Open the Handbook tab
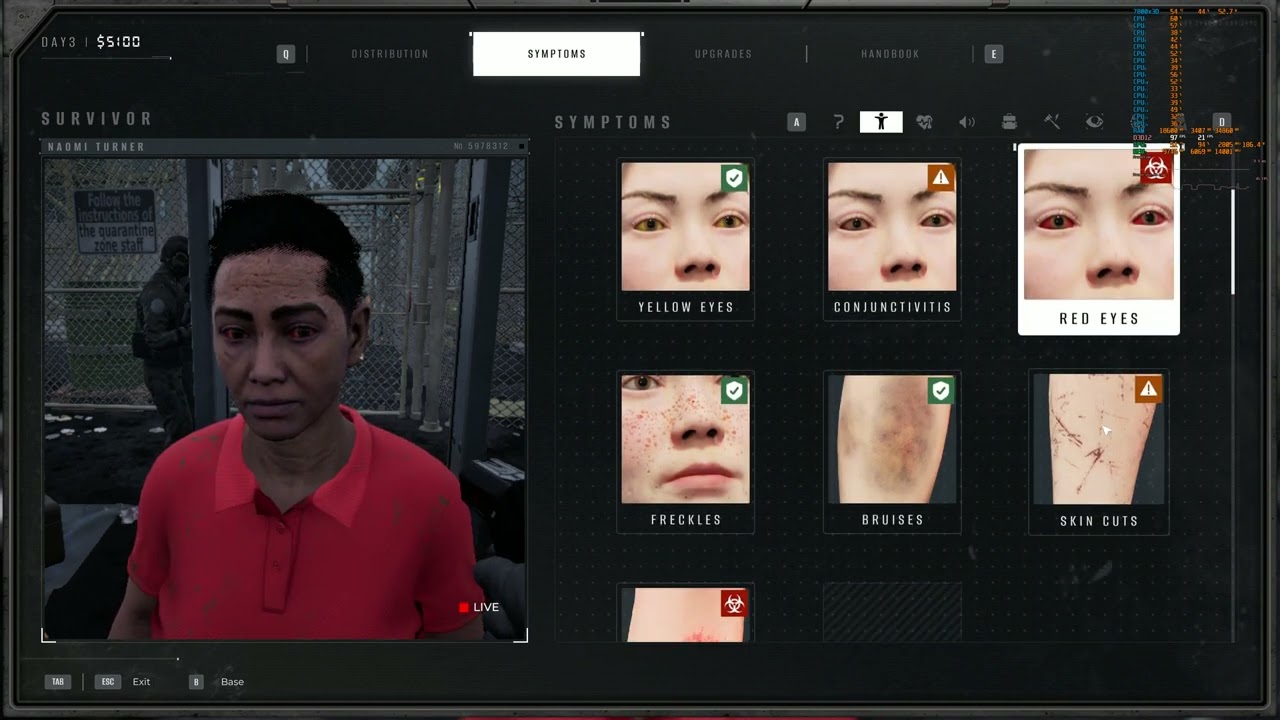The image size is (1280, 720). point(890,54)
